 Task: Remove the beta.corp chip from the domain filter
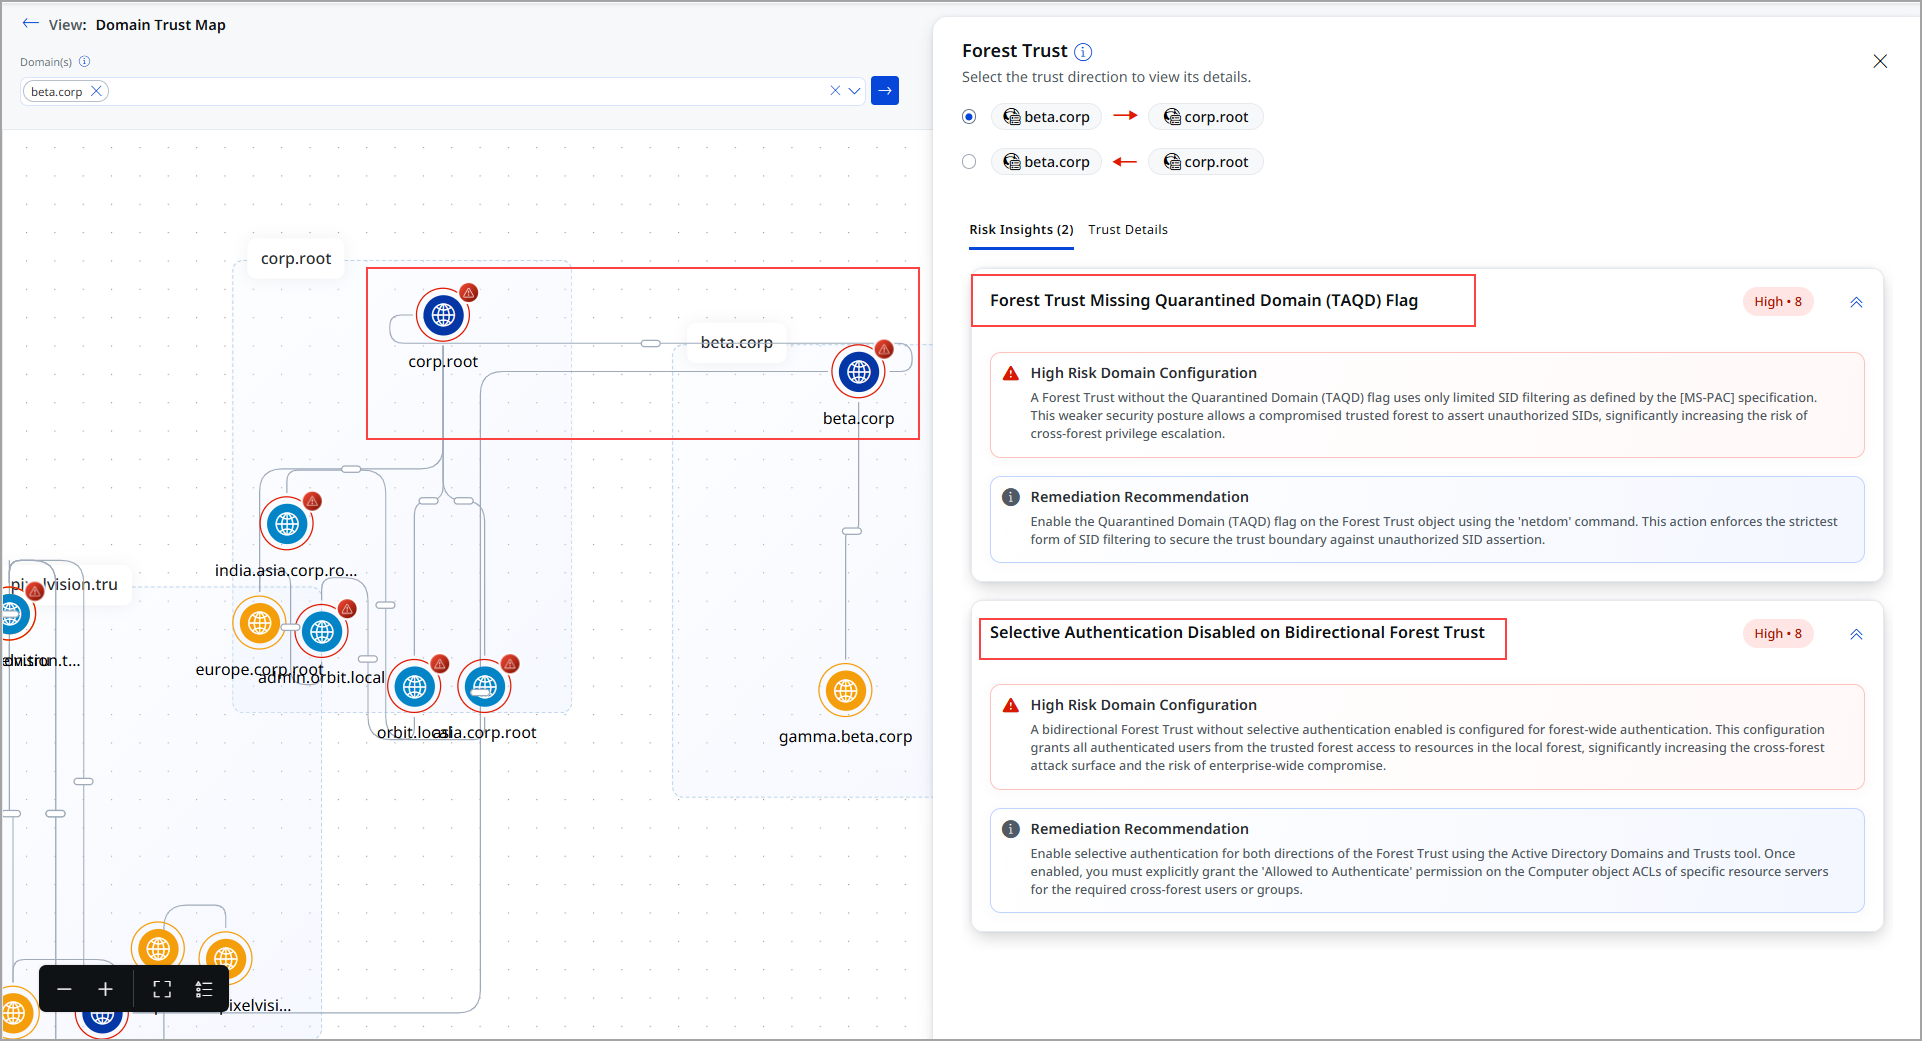click(96, 90)
